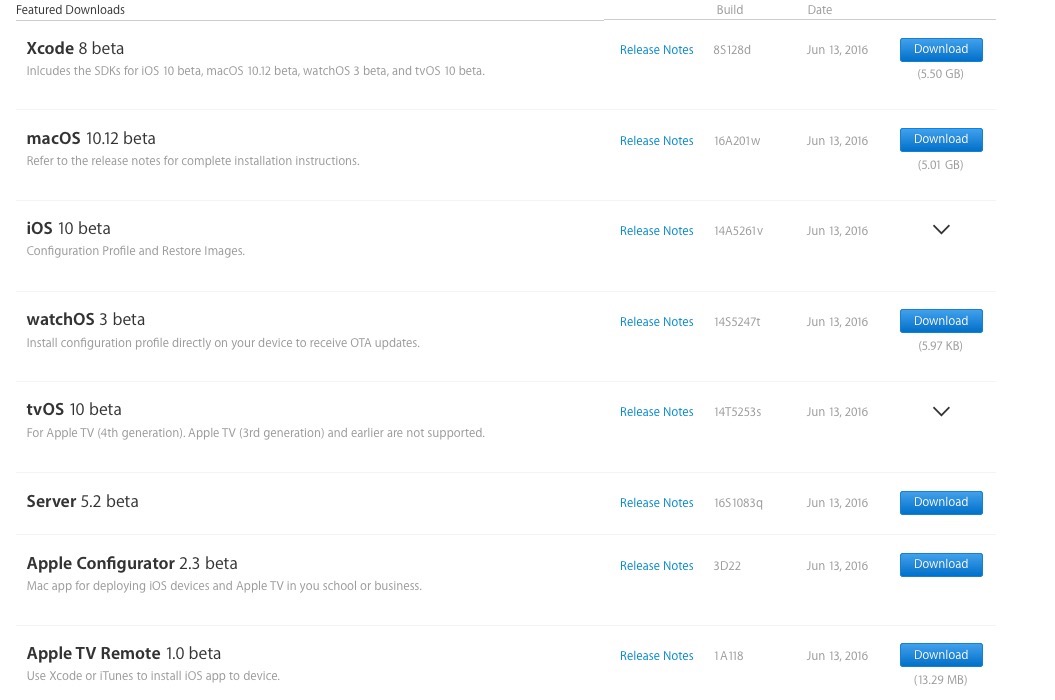Click the Featured Downloads heading
Image resolution: width=1055 pixels, height=700 pixels.
(x=70, y=10)
